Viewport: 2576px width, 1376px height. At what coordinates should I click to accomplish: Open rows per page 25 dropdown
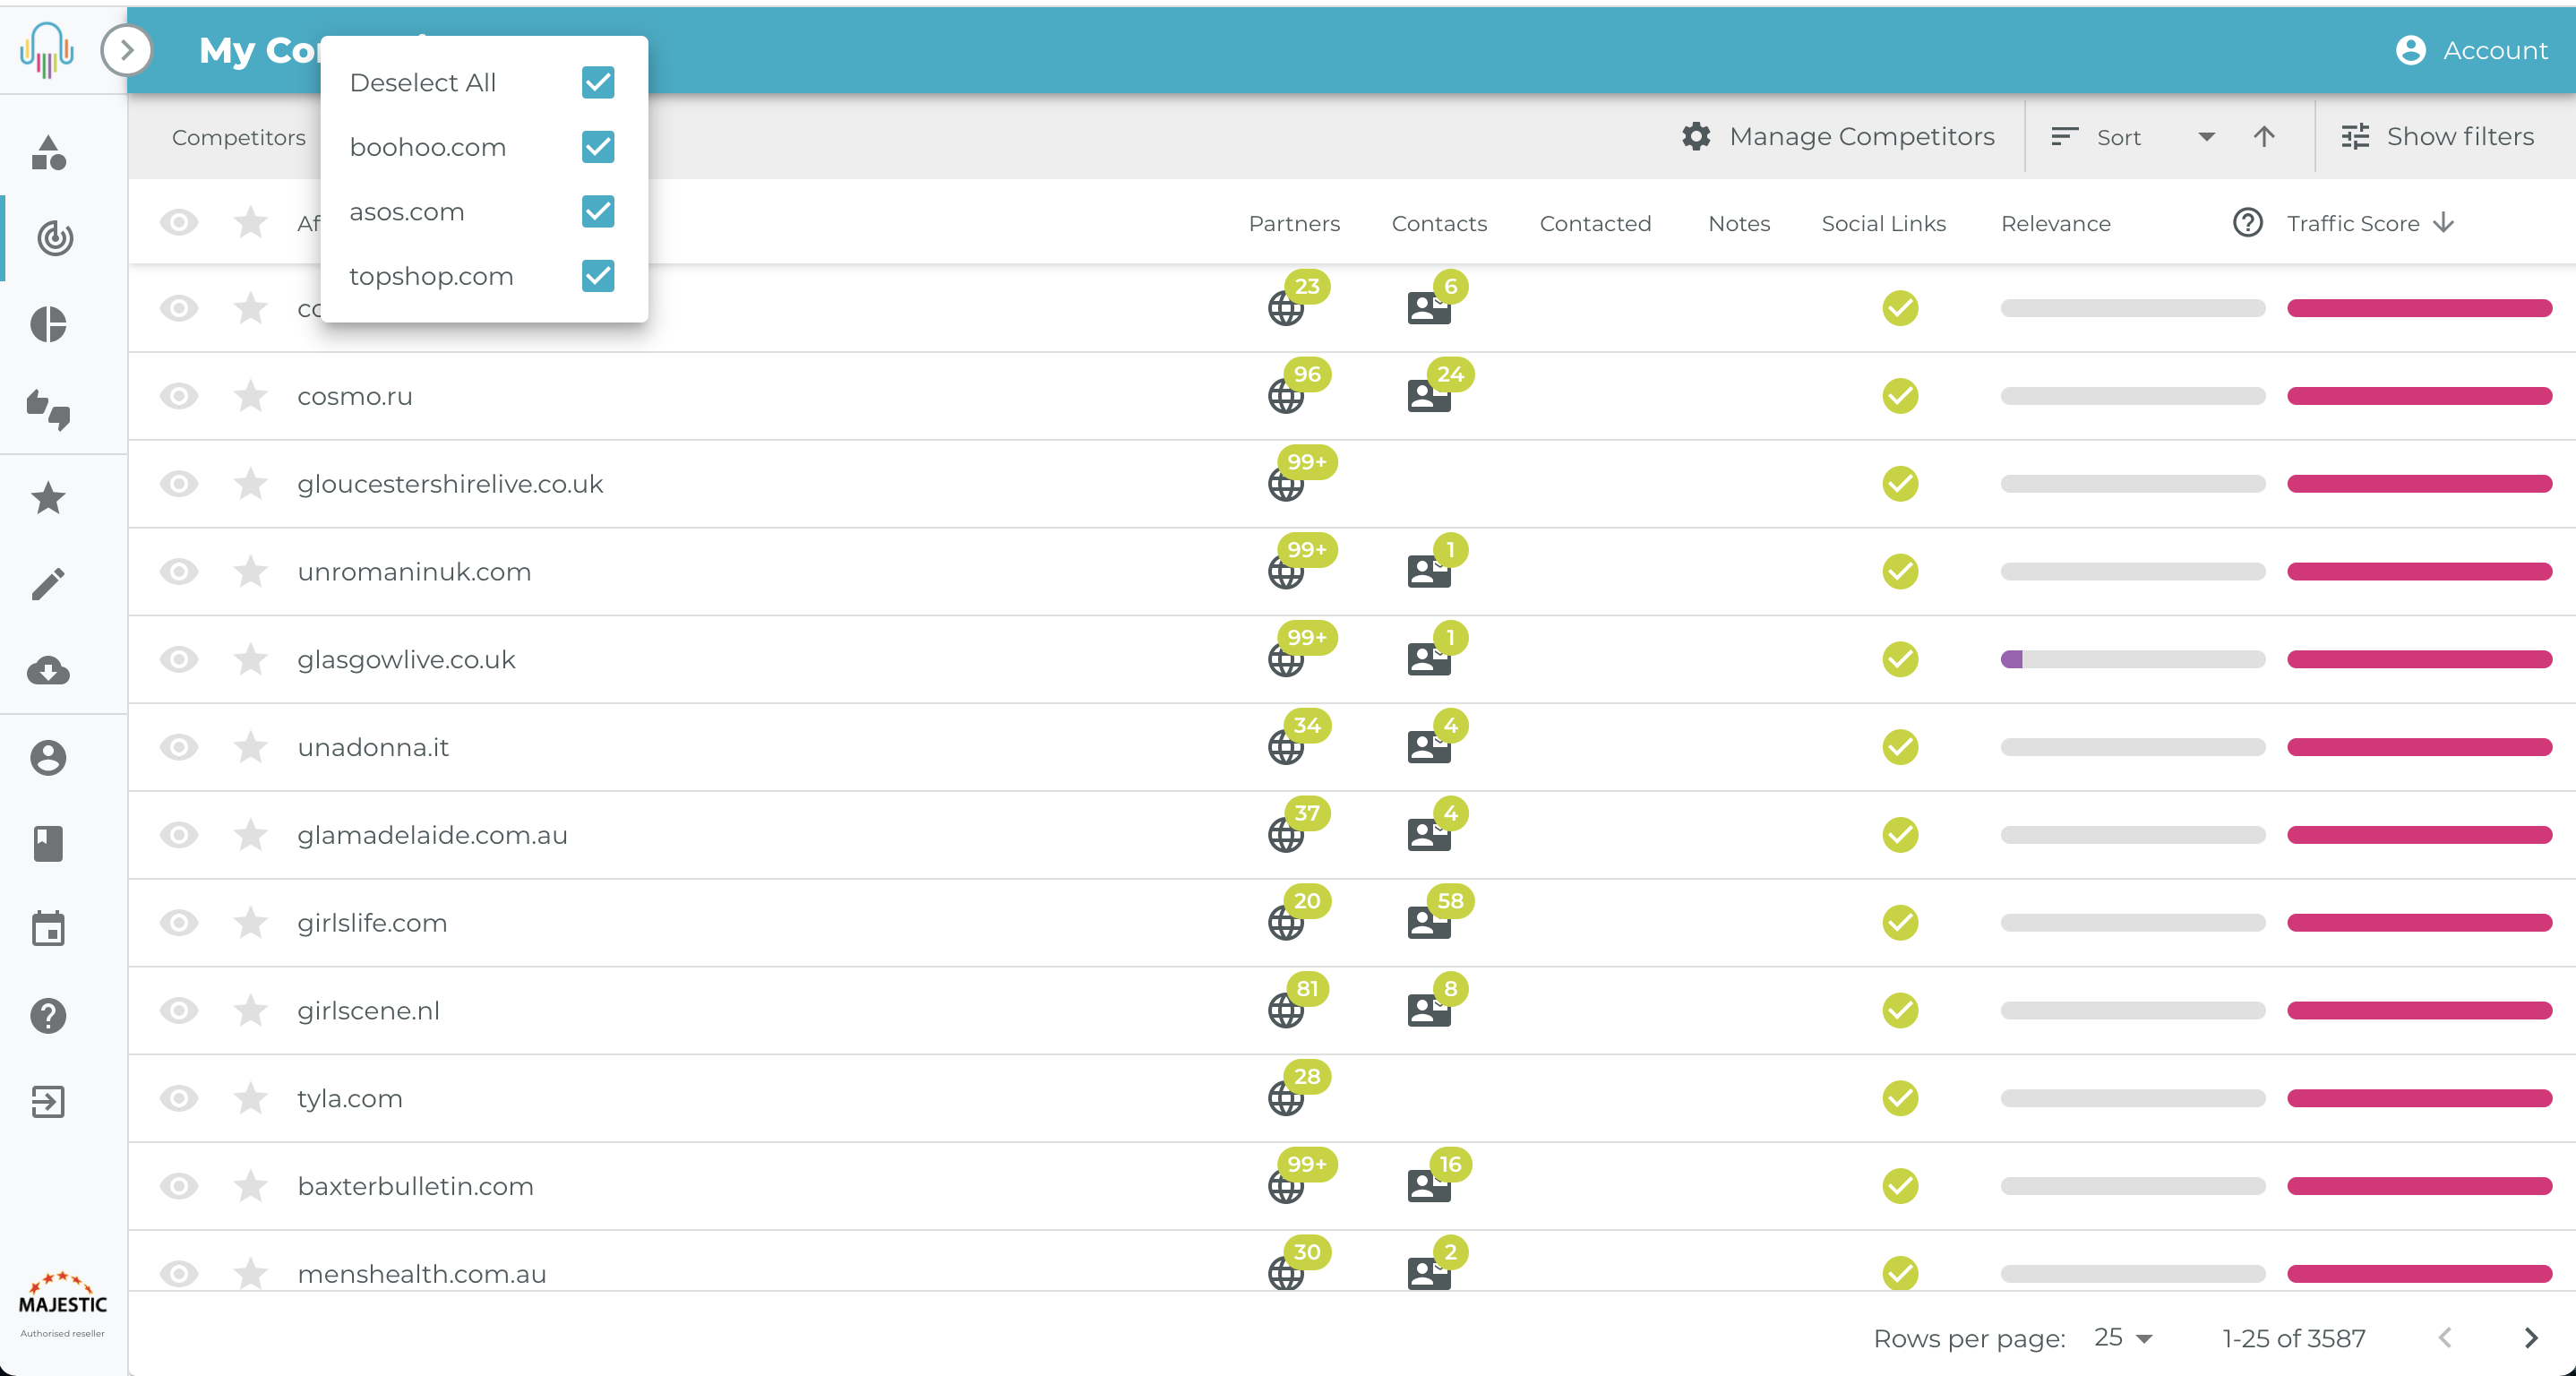(2123, 1337)
